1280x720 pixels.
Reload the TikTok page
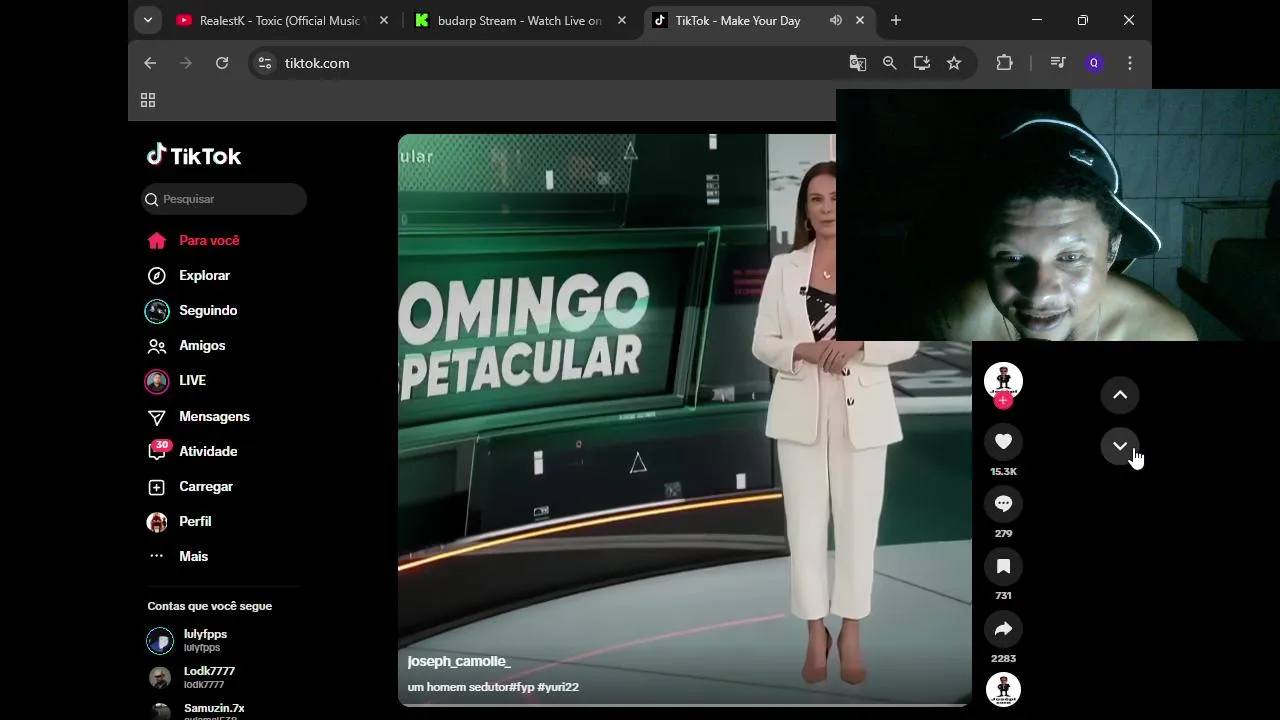point(222,63)
